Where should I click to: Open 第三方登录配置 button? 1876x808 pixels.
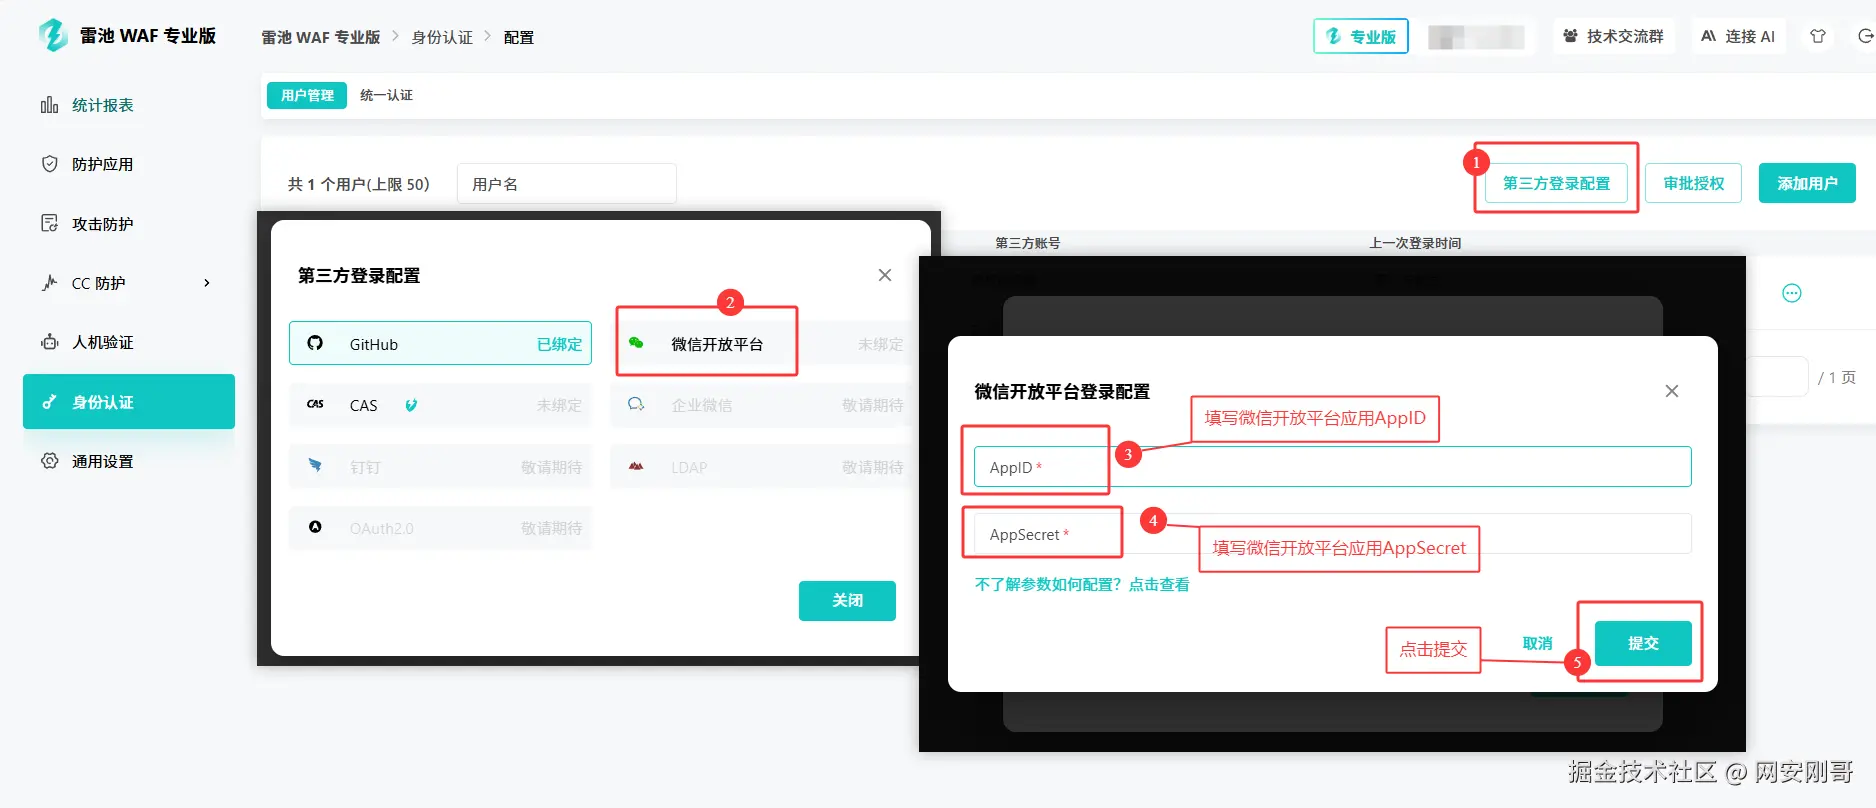(1556, 183)
